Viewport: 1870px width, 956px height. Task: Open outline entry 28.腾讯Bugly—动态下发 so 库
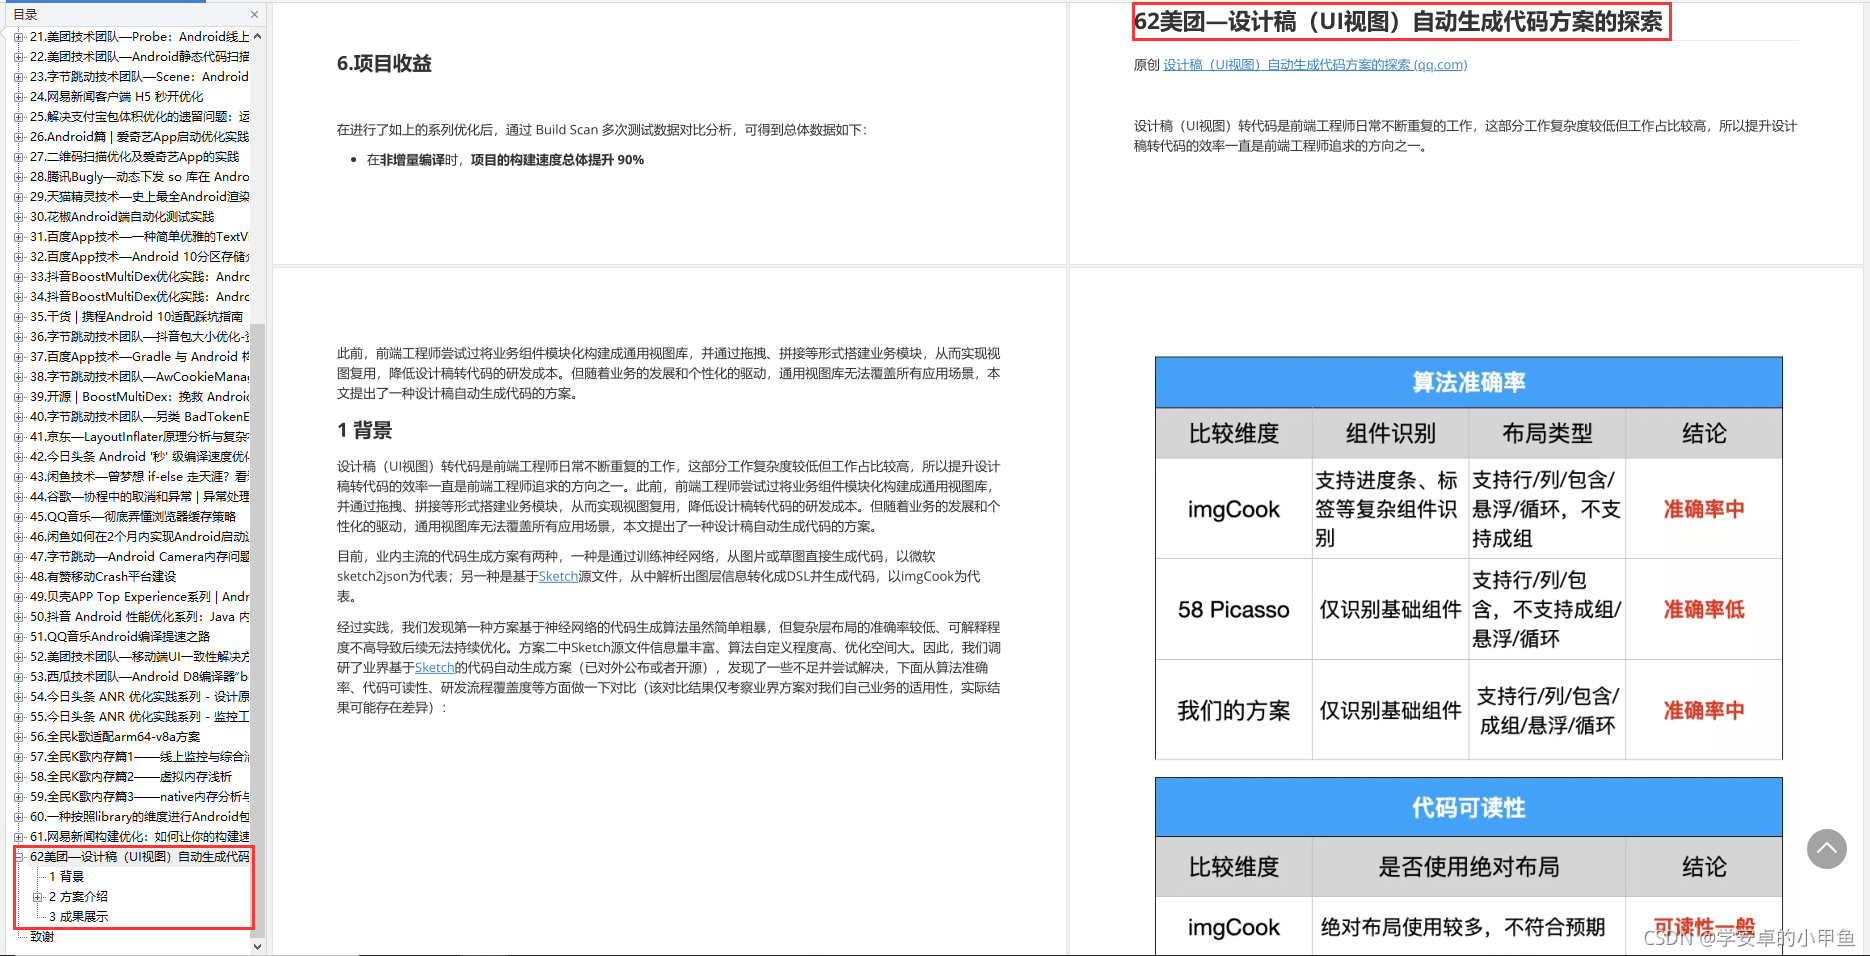[139, 177]
